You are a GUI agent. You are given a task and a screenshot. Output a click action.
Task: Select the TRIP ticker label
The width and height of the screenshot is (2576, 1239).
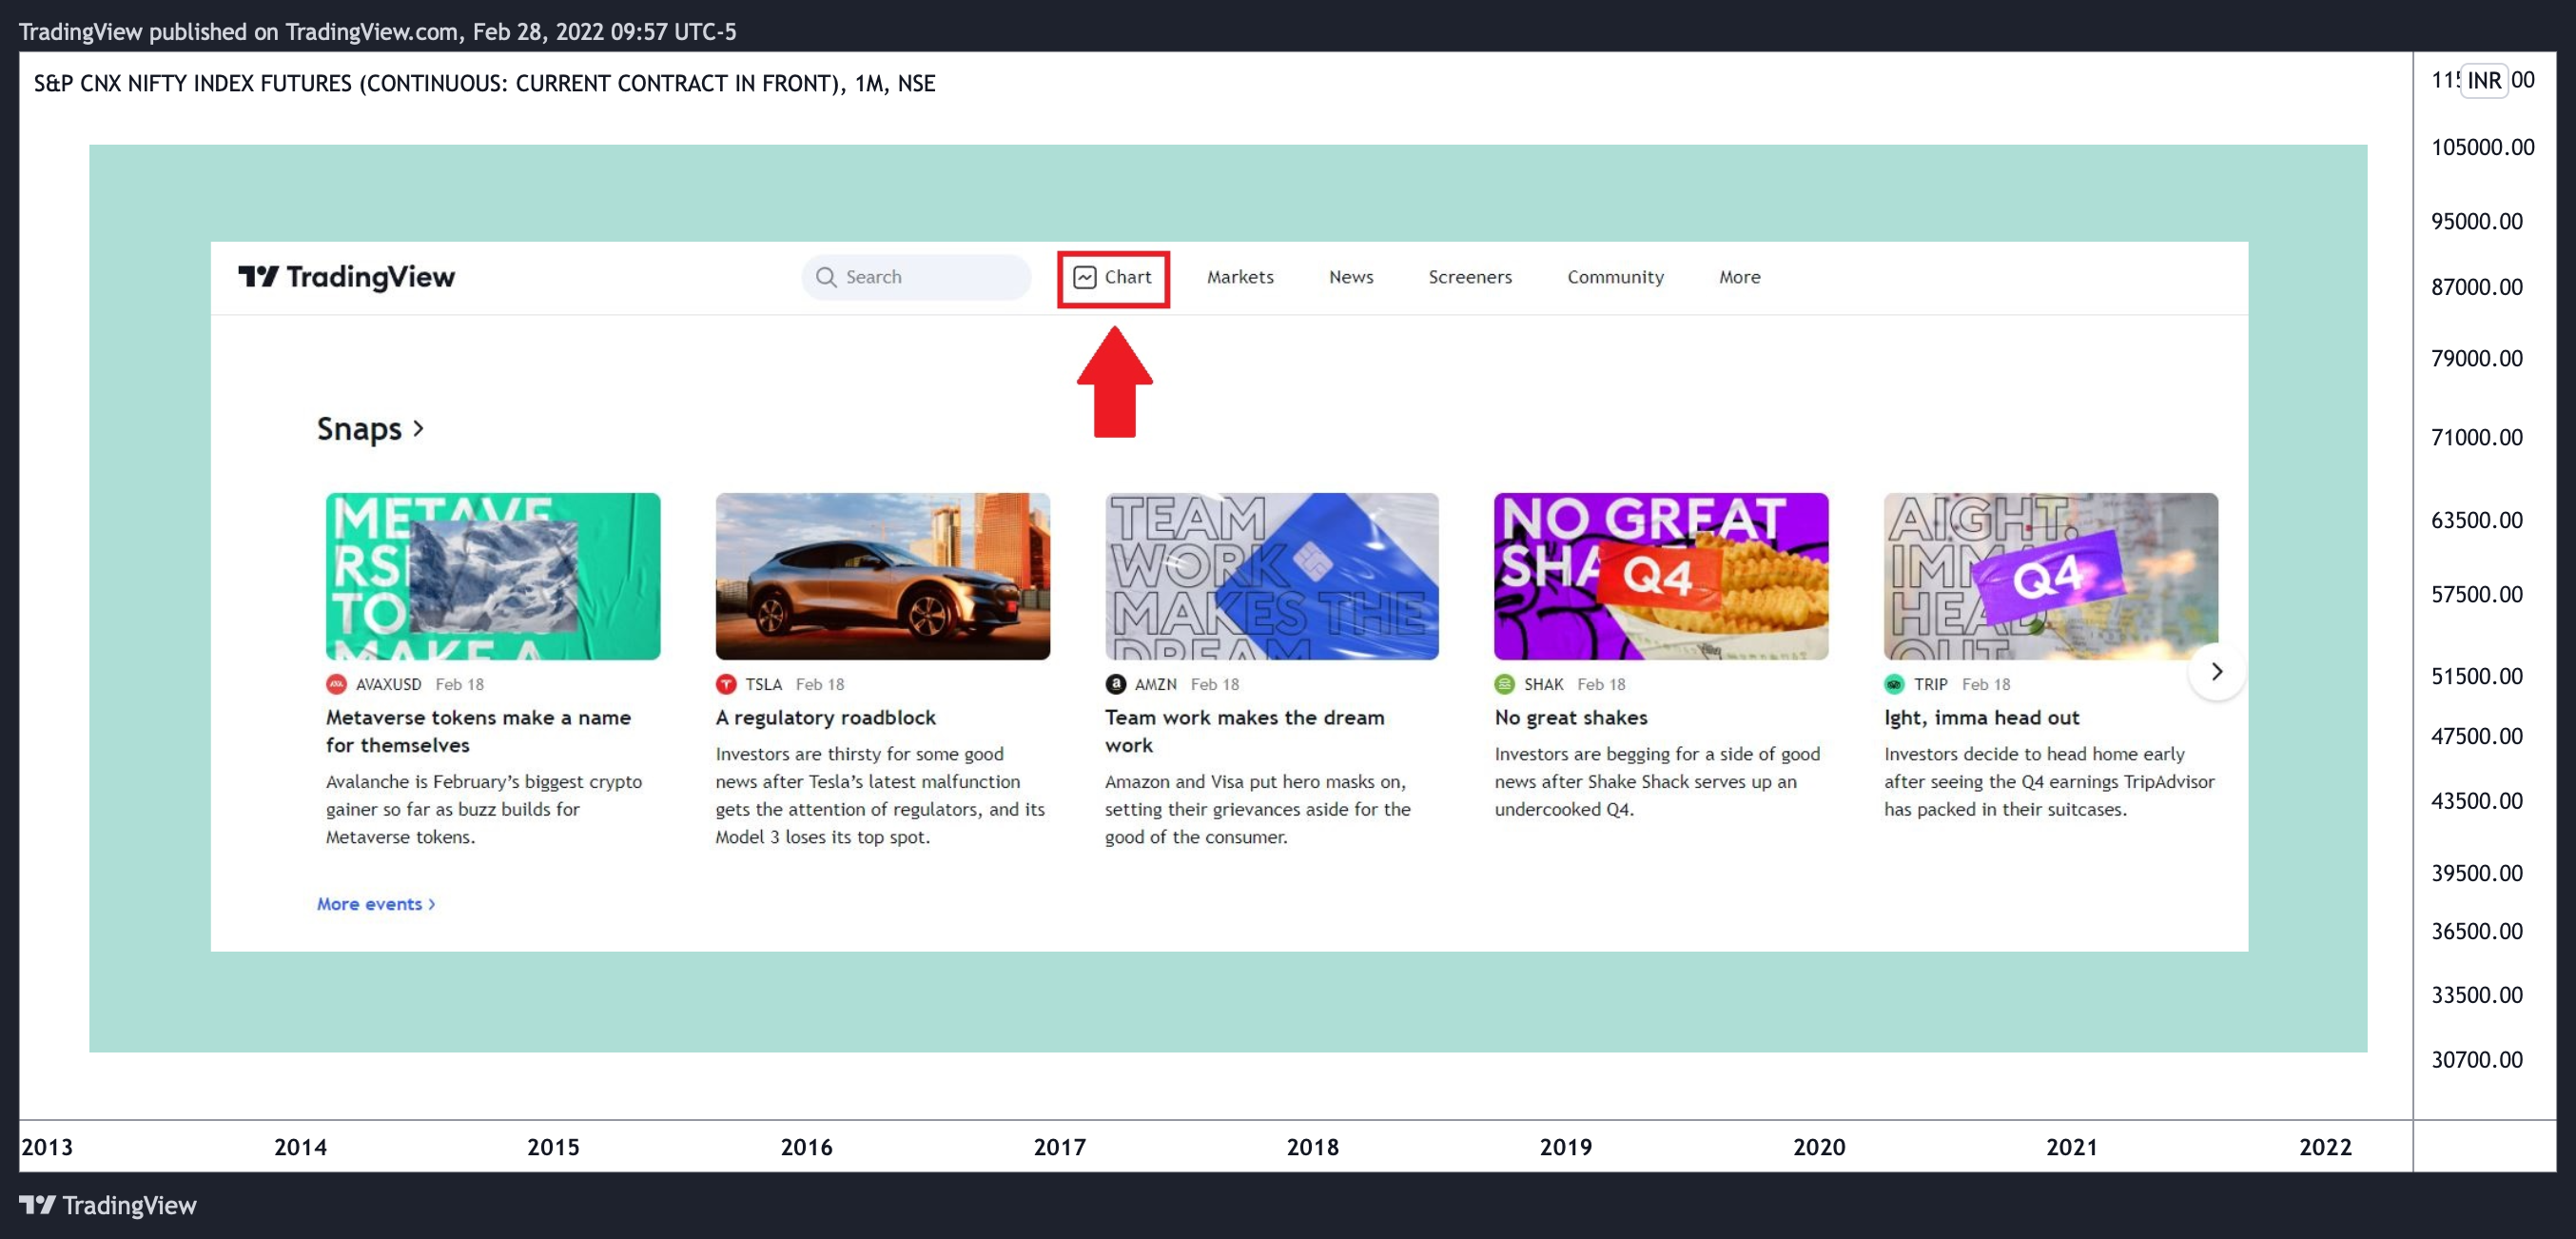1930,684
